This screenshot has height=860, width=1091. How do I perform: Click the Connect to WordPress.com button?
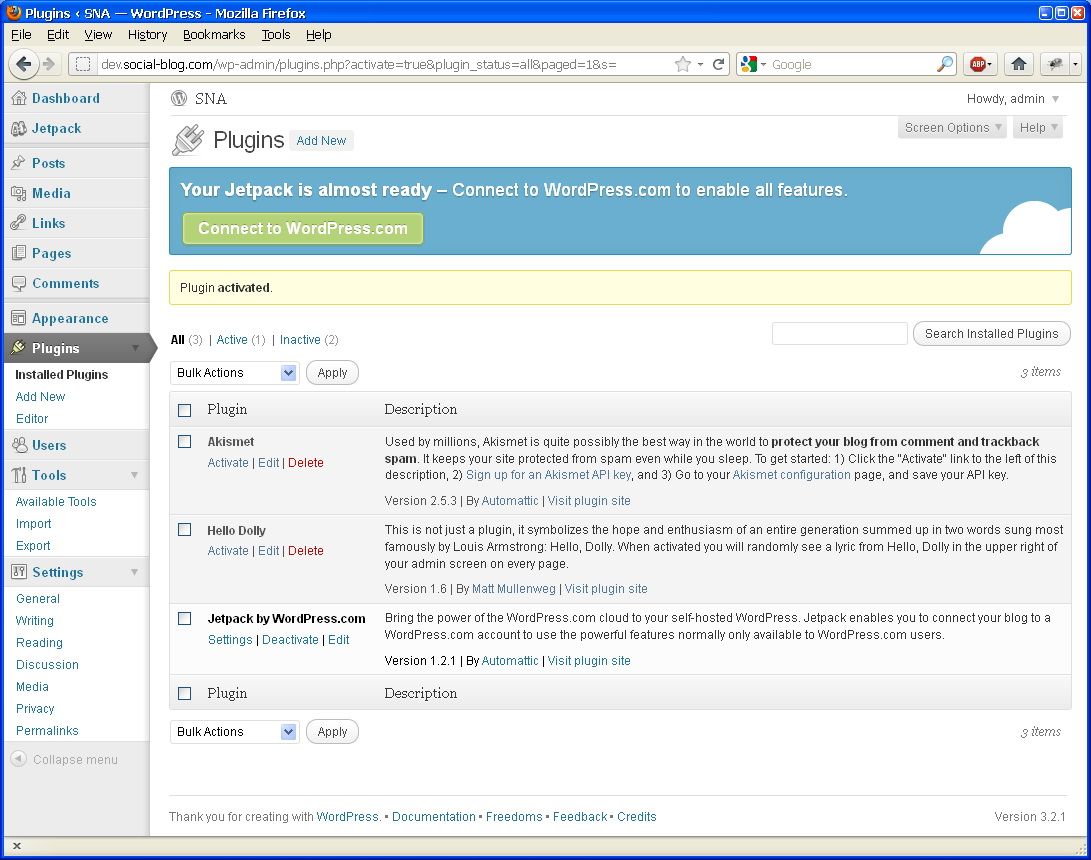(x=303, y=228)
